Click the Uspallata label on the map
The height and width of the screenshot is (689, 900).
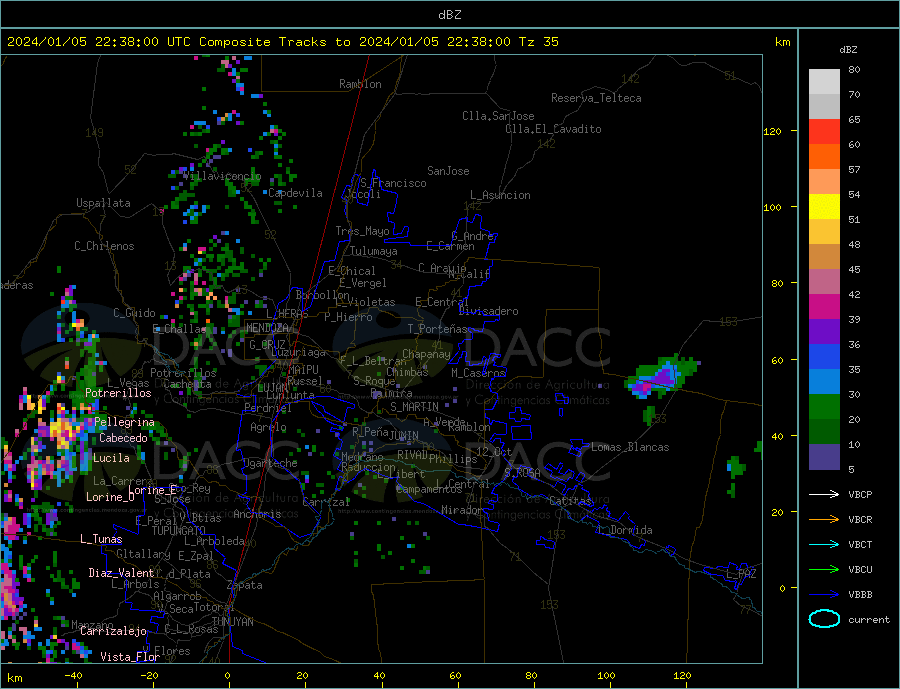[103, 203]
